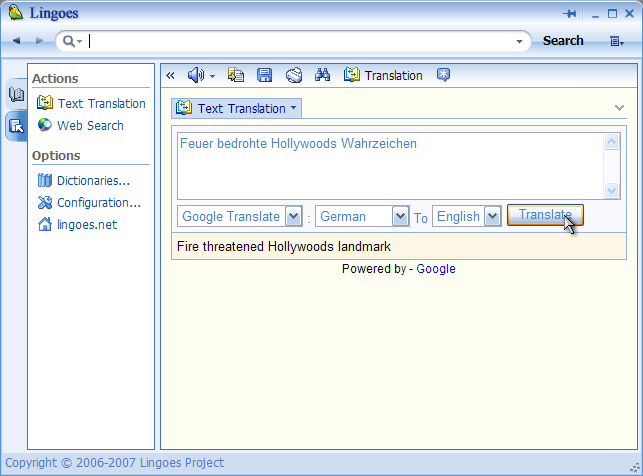Click inside the German source text box

tap(390, 166)
